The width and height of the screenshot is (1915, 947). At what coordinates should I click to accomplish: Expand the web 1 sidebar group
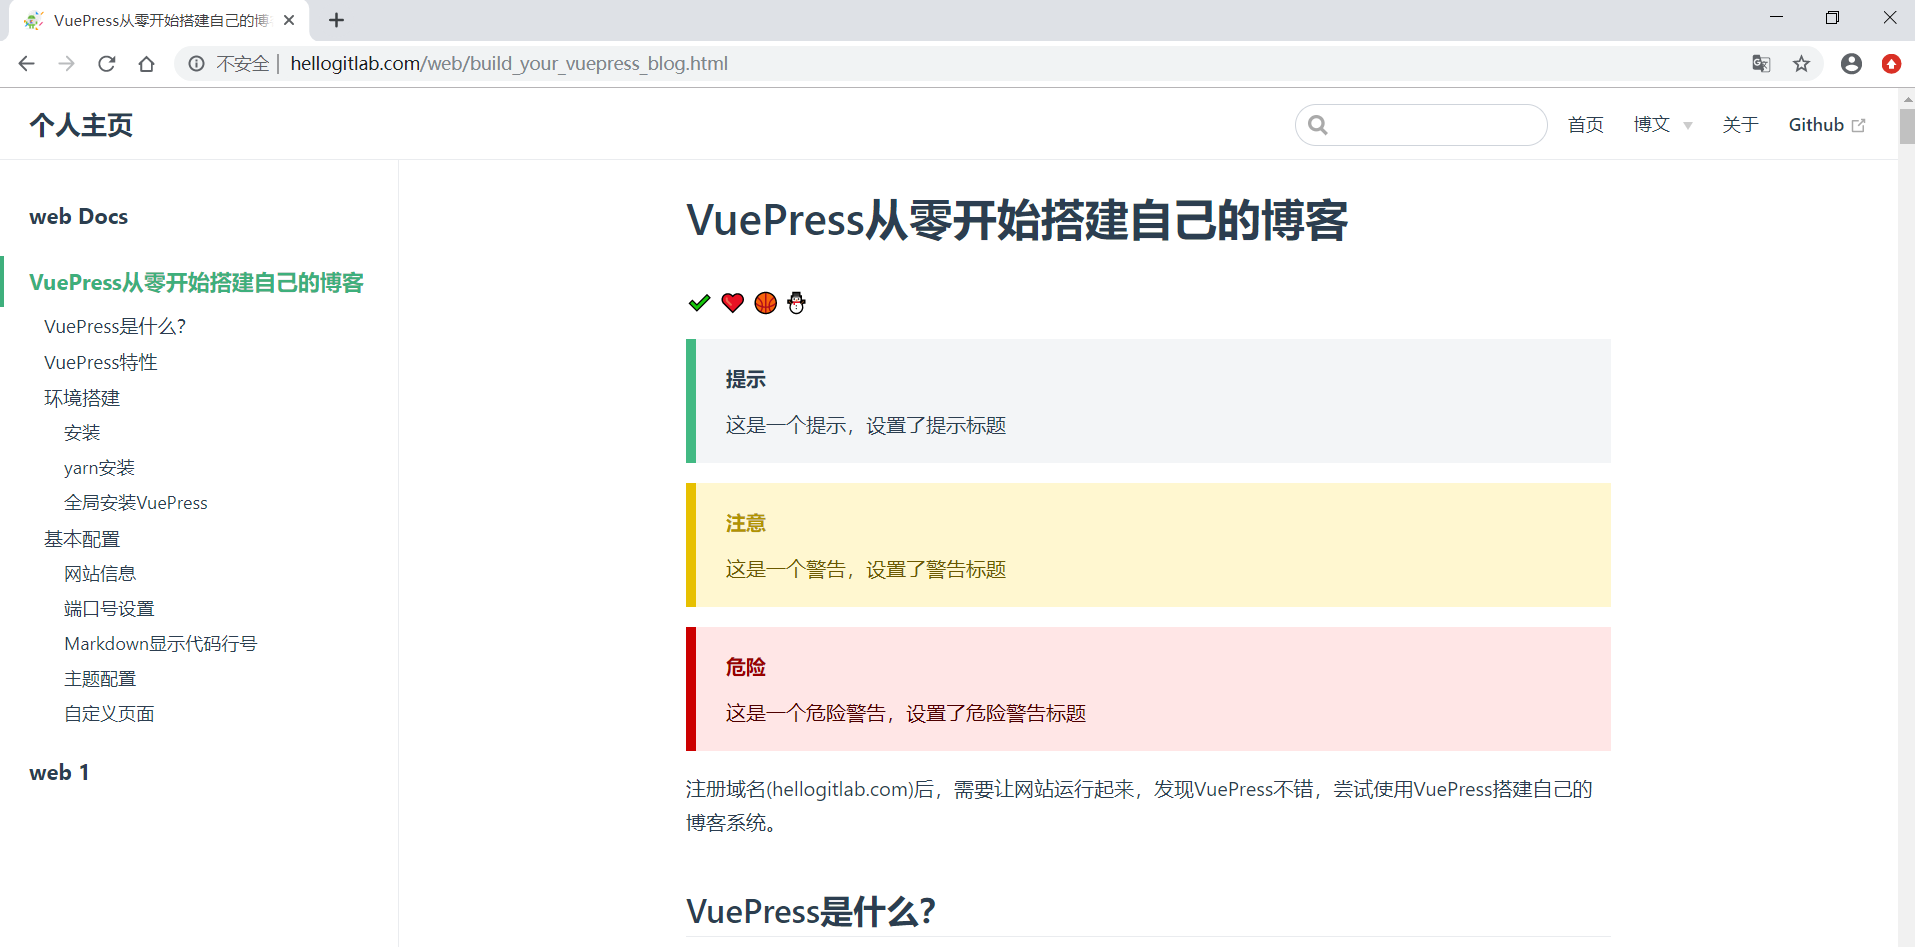[x=59, y=773]
